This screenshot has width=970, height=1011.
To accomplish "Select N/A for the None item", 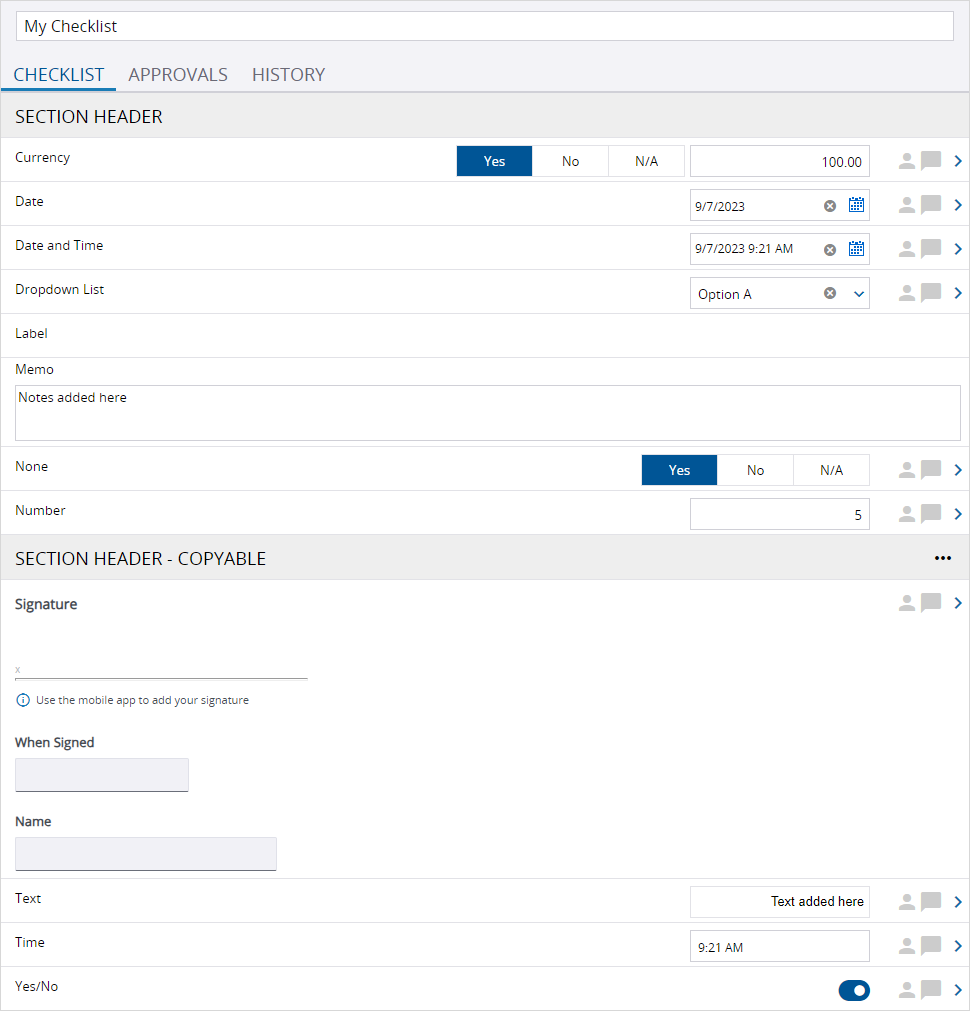I will tap(831, 470).
